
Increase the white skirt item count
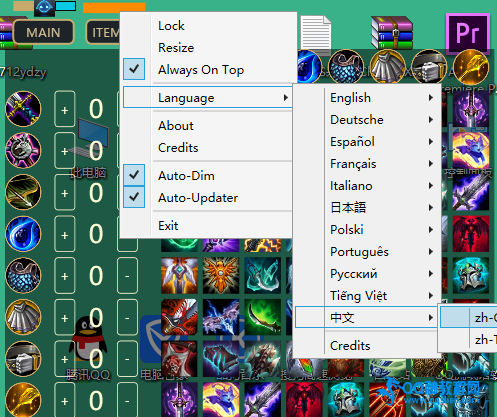(x=64, y=317)
